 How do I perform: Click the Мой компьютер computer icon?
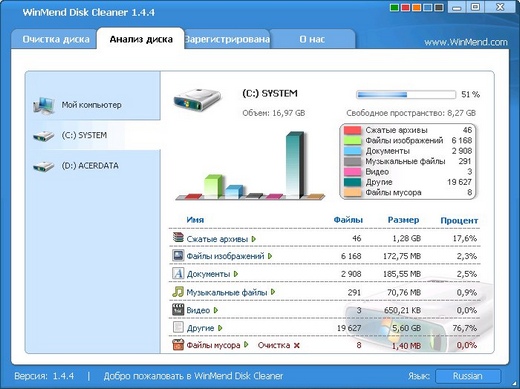point(44,106)
